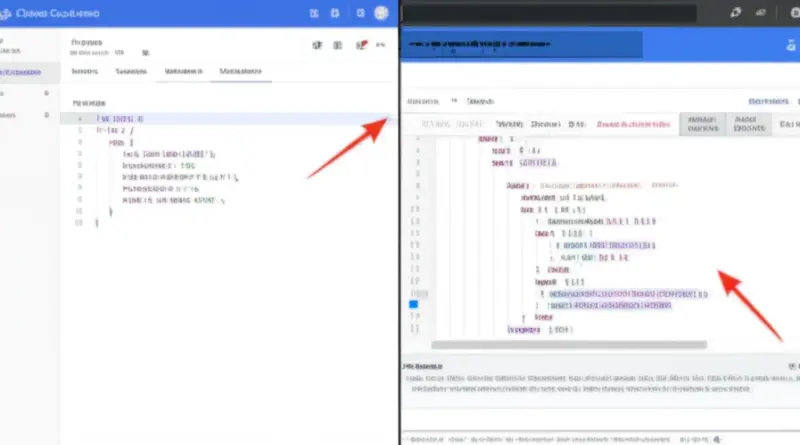Screen dimensions: 800x445
Task: Click the grey icon next to the link-shaped icon
Action: click(761, 13)
